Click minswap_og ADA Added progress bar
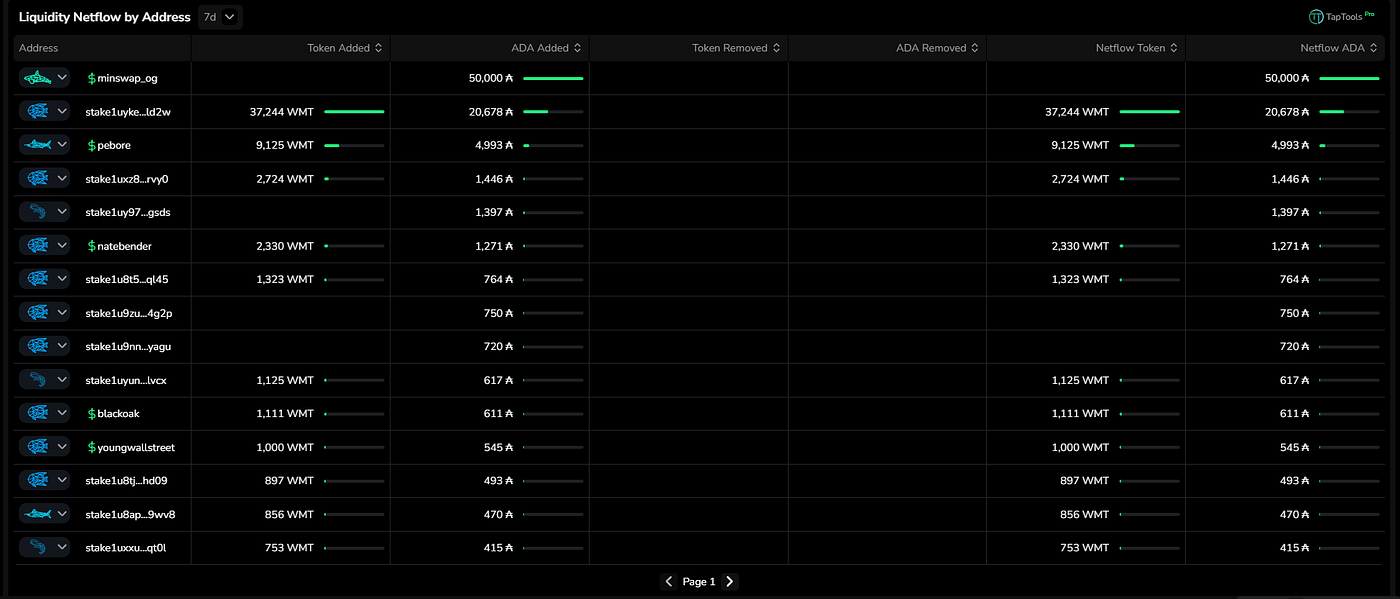The image size is (1400, 599). (553, 78)
